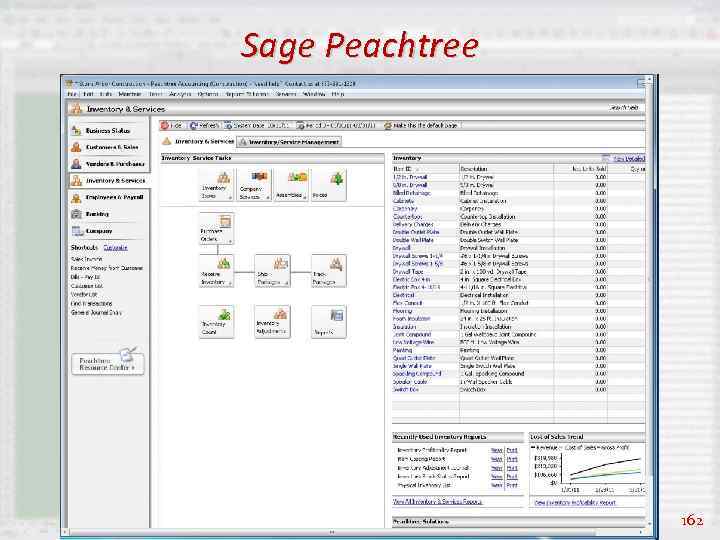This screenshot has width=720, height=540.
Task: Click the Company Services task icon
Action: [254, 185]
